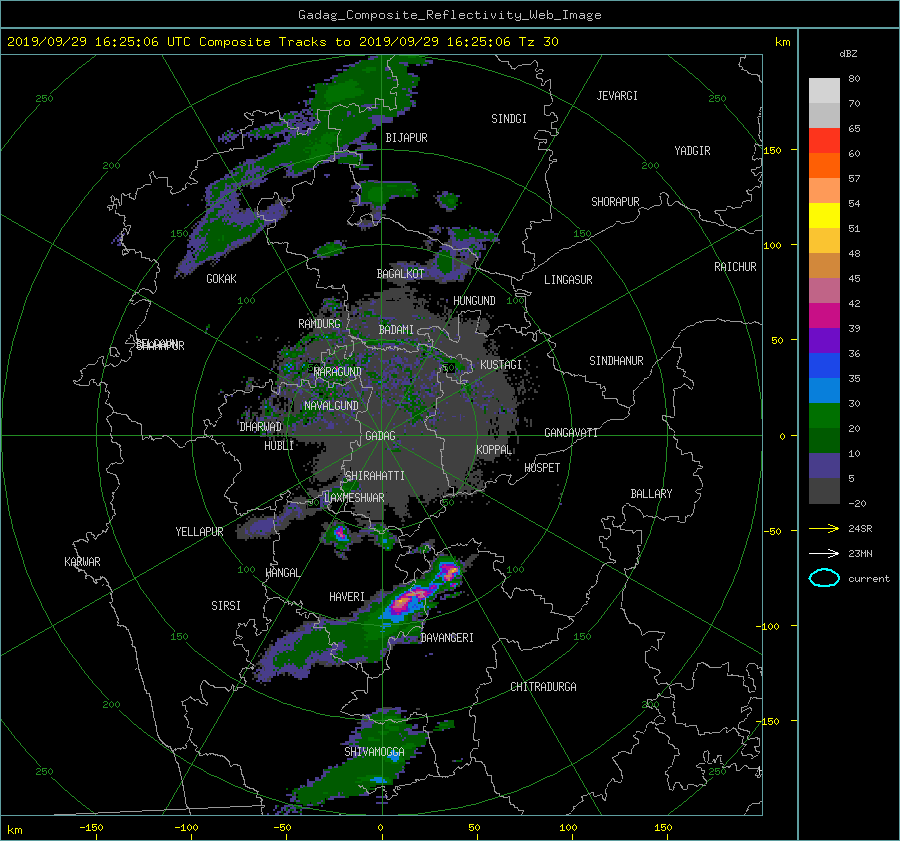Click the GADAG radar center label

point(380,436)
